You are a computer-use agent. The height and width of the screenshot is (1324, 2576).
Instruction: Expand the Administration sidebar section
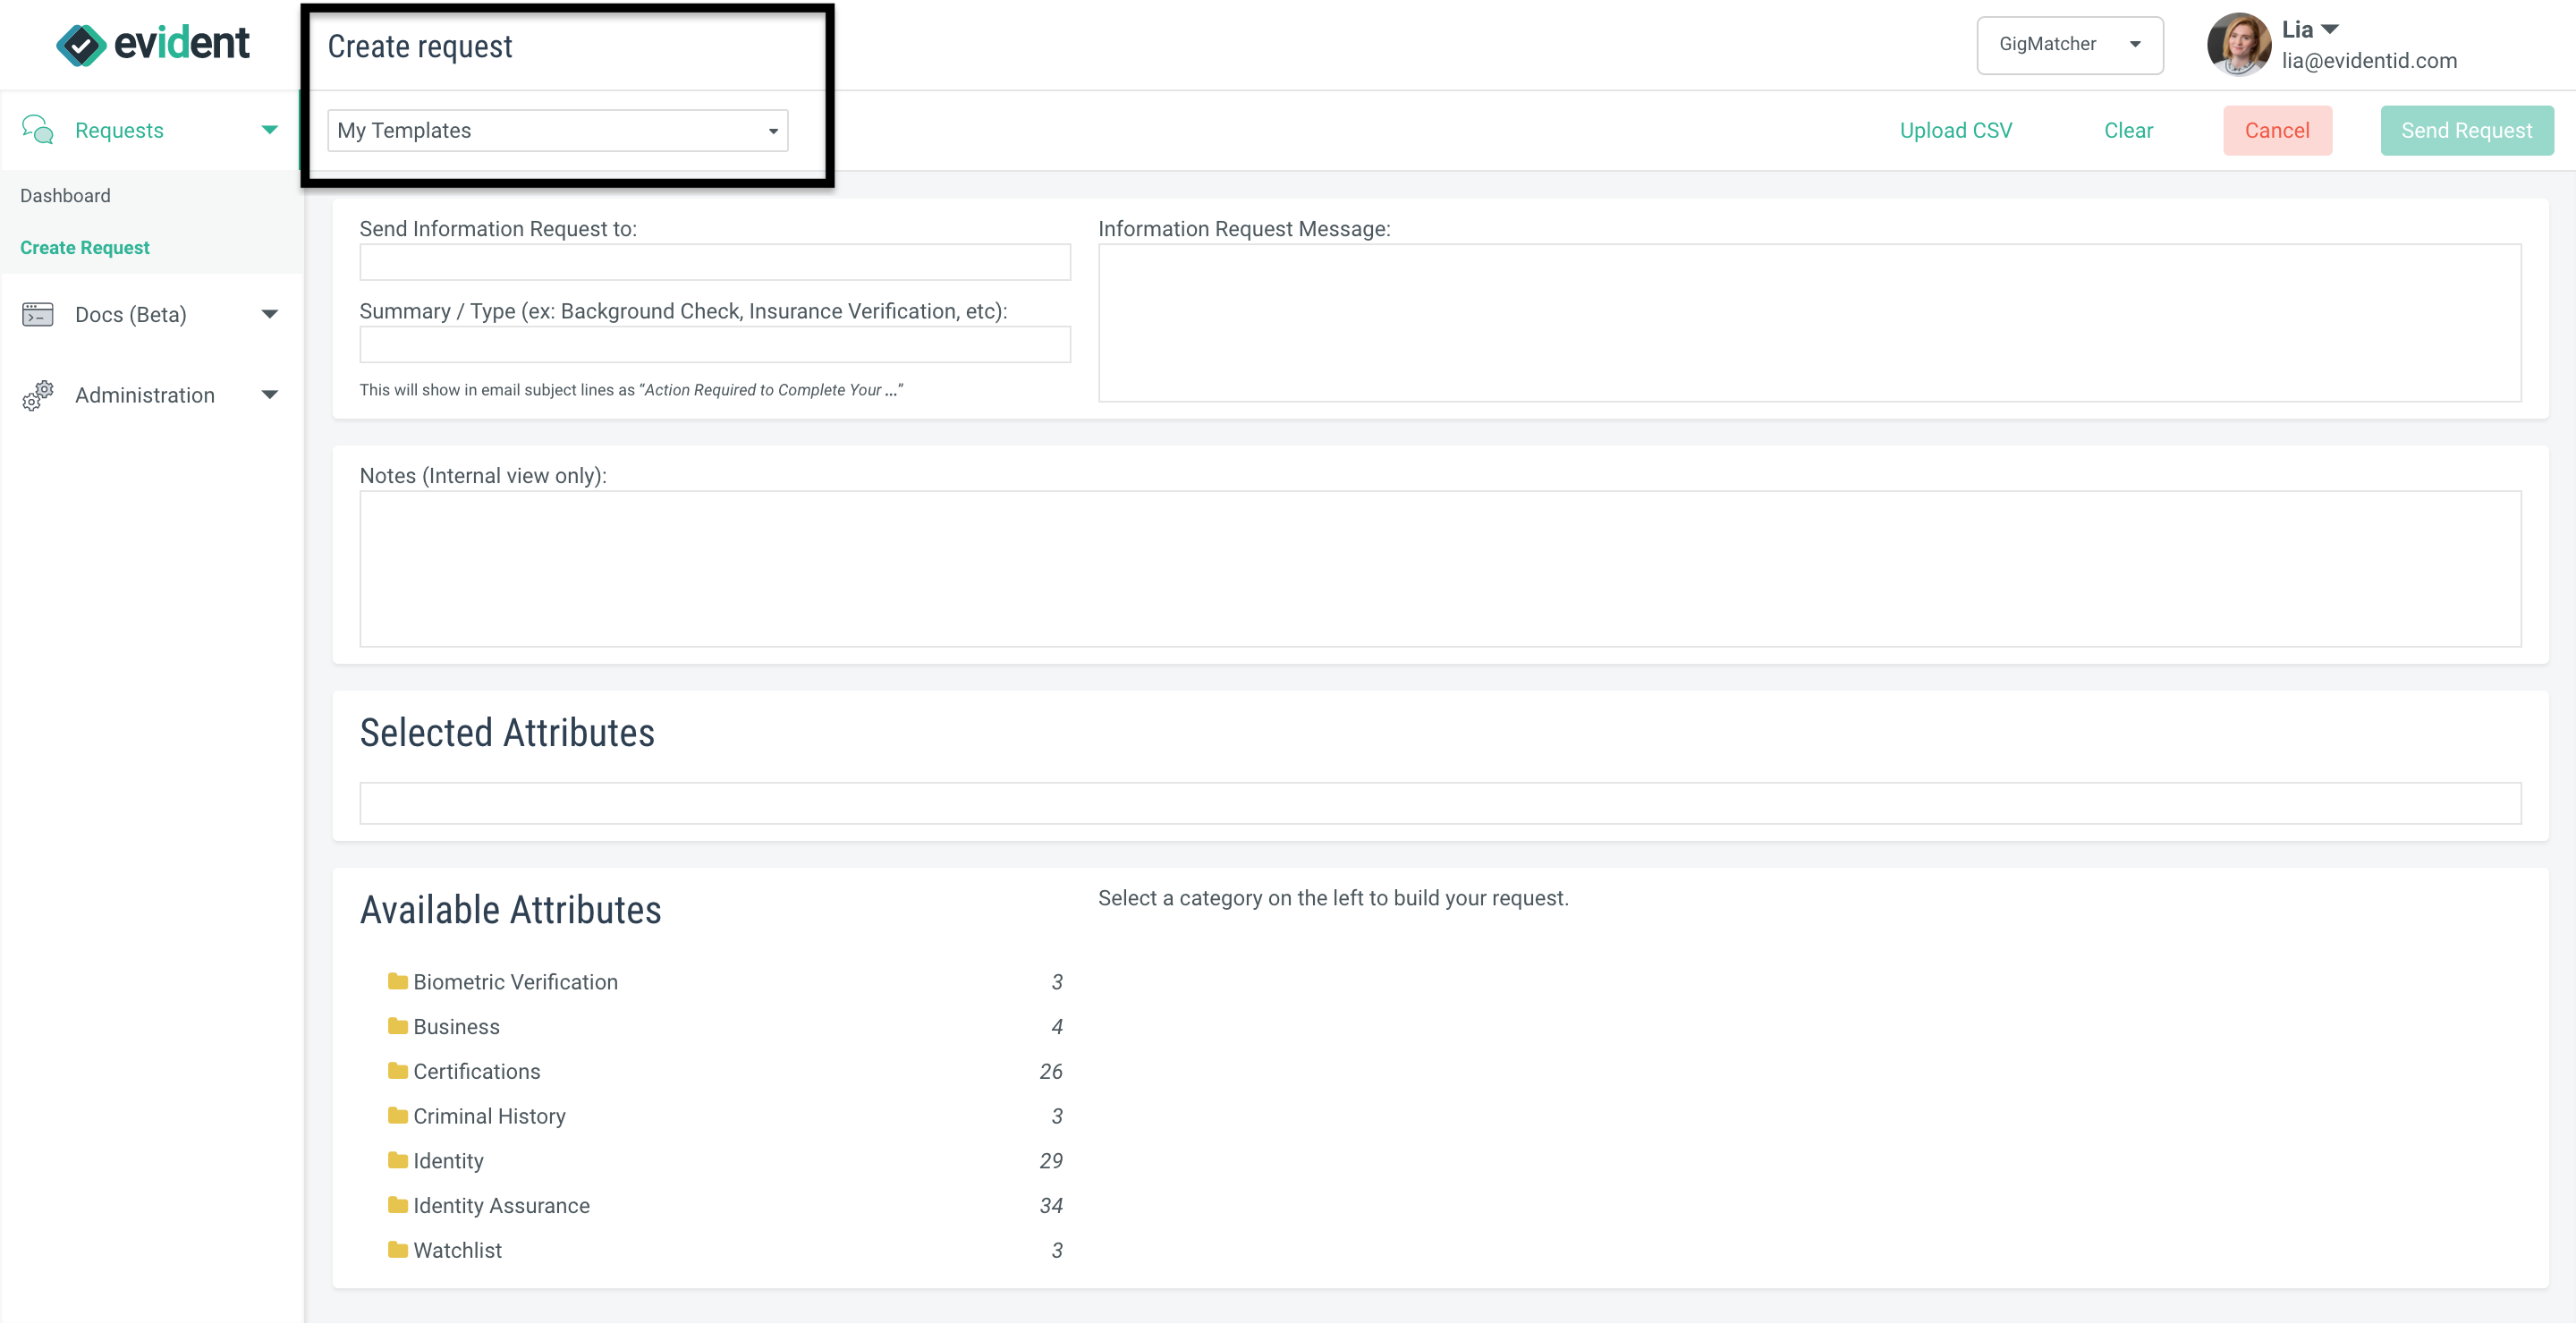(269, 395)
